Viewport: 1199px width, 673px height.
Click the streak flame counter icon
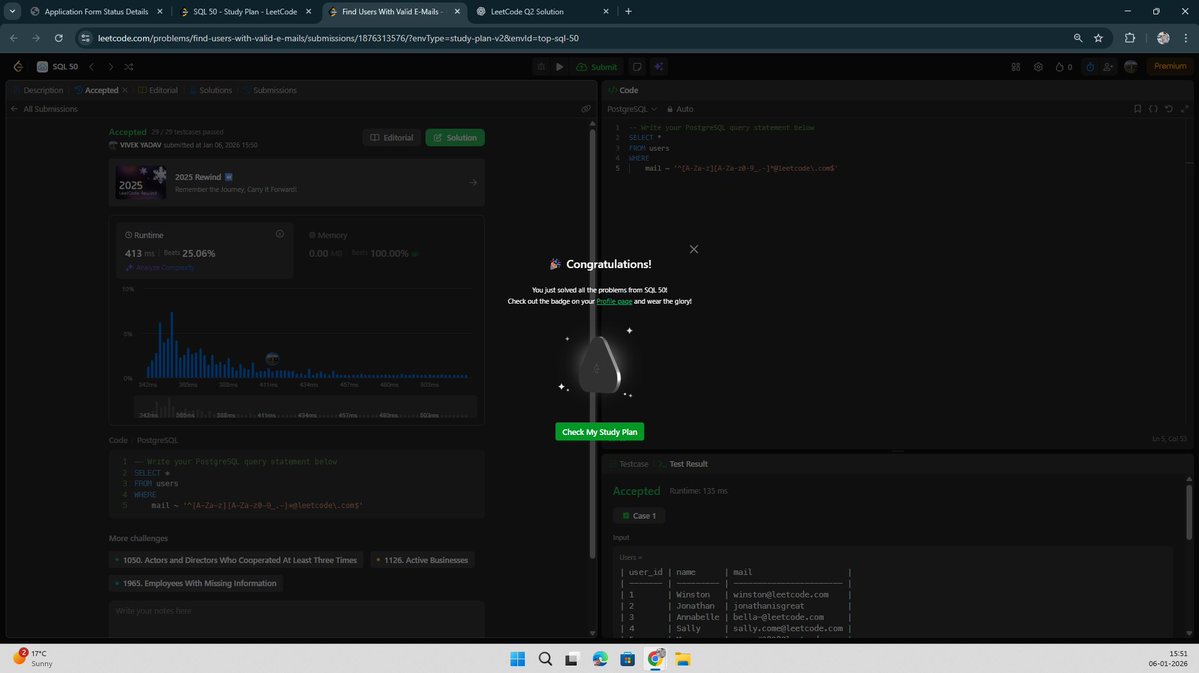(x=1064, y=67)
